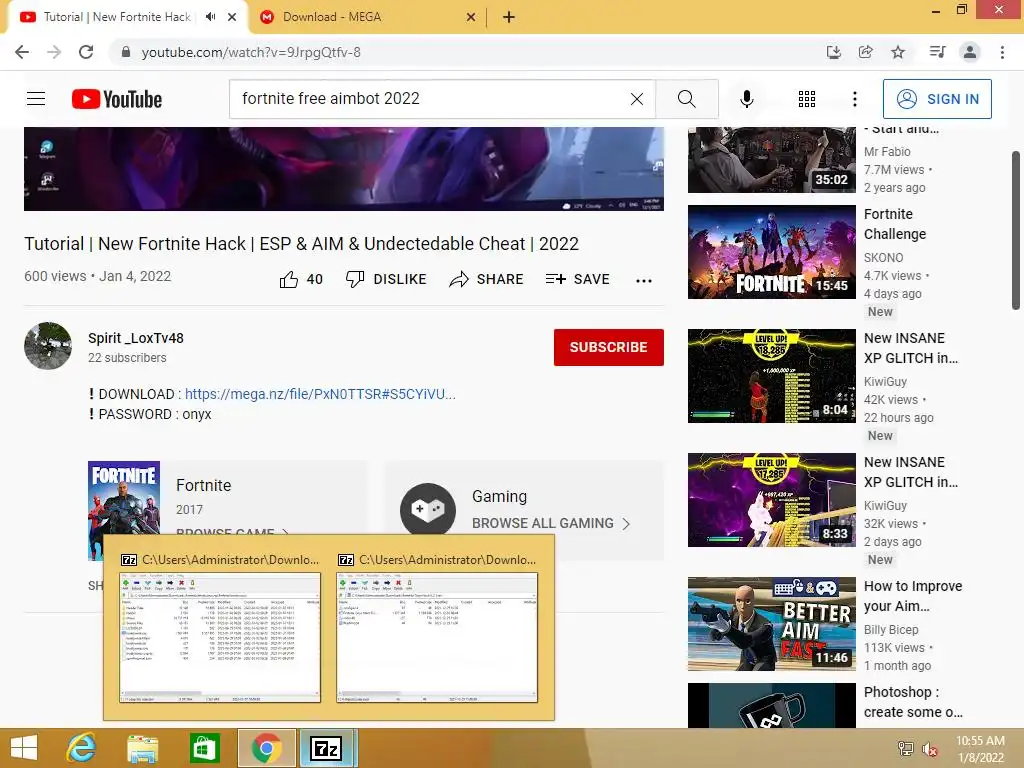The height and width of the screenshot is (768, 1024).
Task: Open the mega.nz download link
Action: click(320, 394)
